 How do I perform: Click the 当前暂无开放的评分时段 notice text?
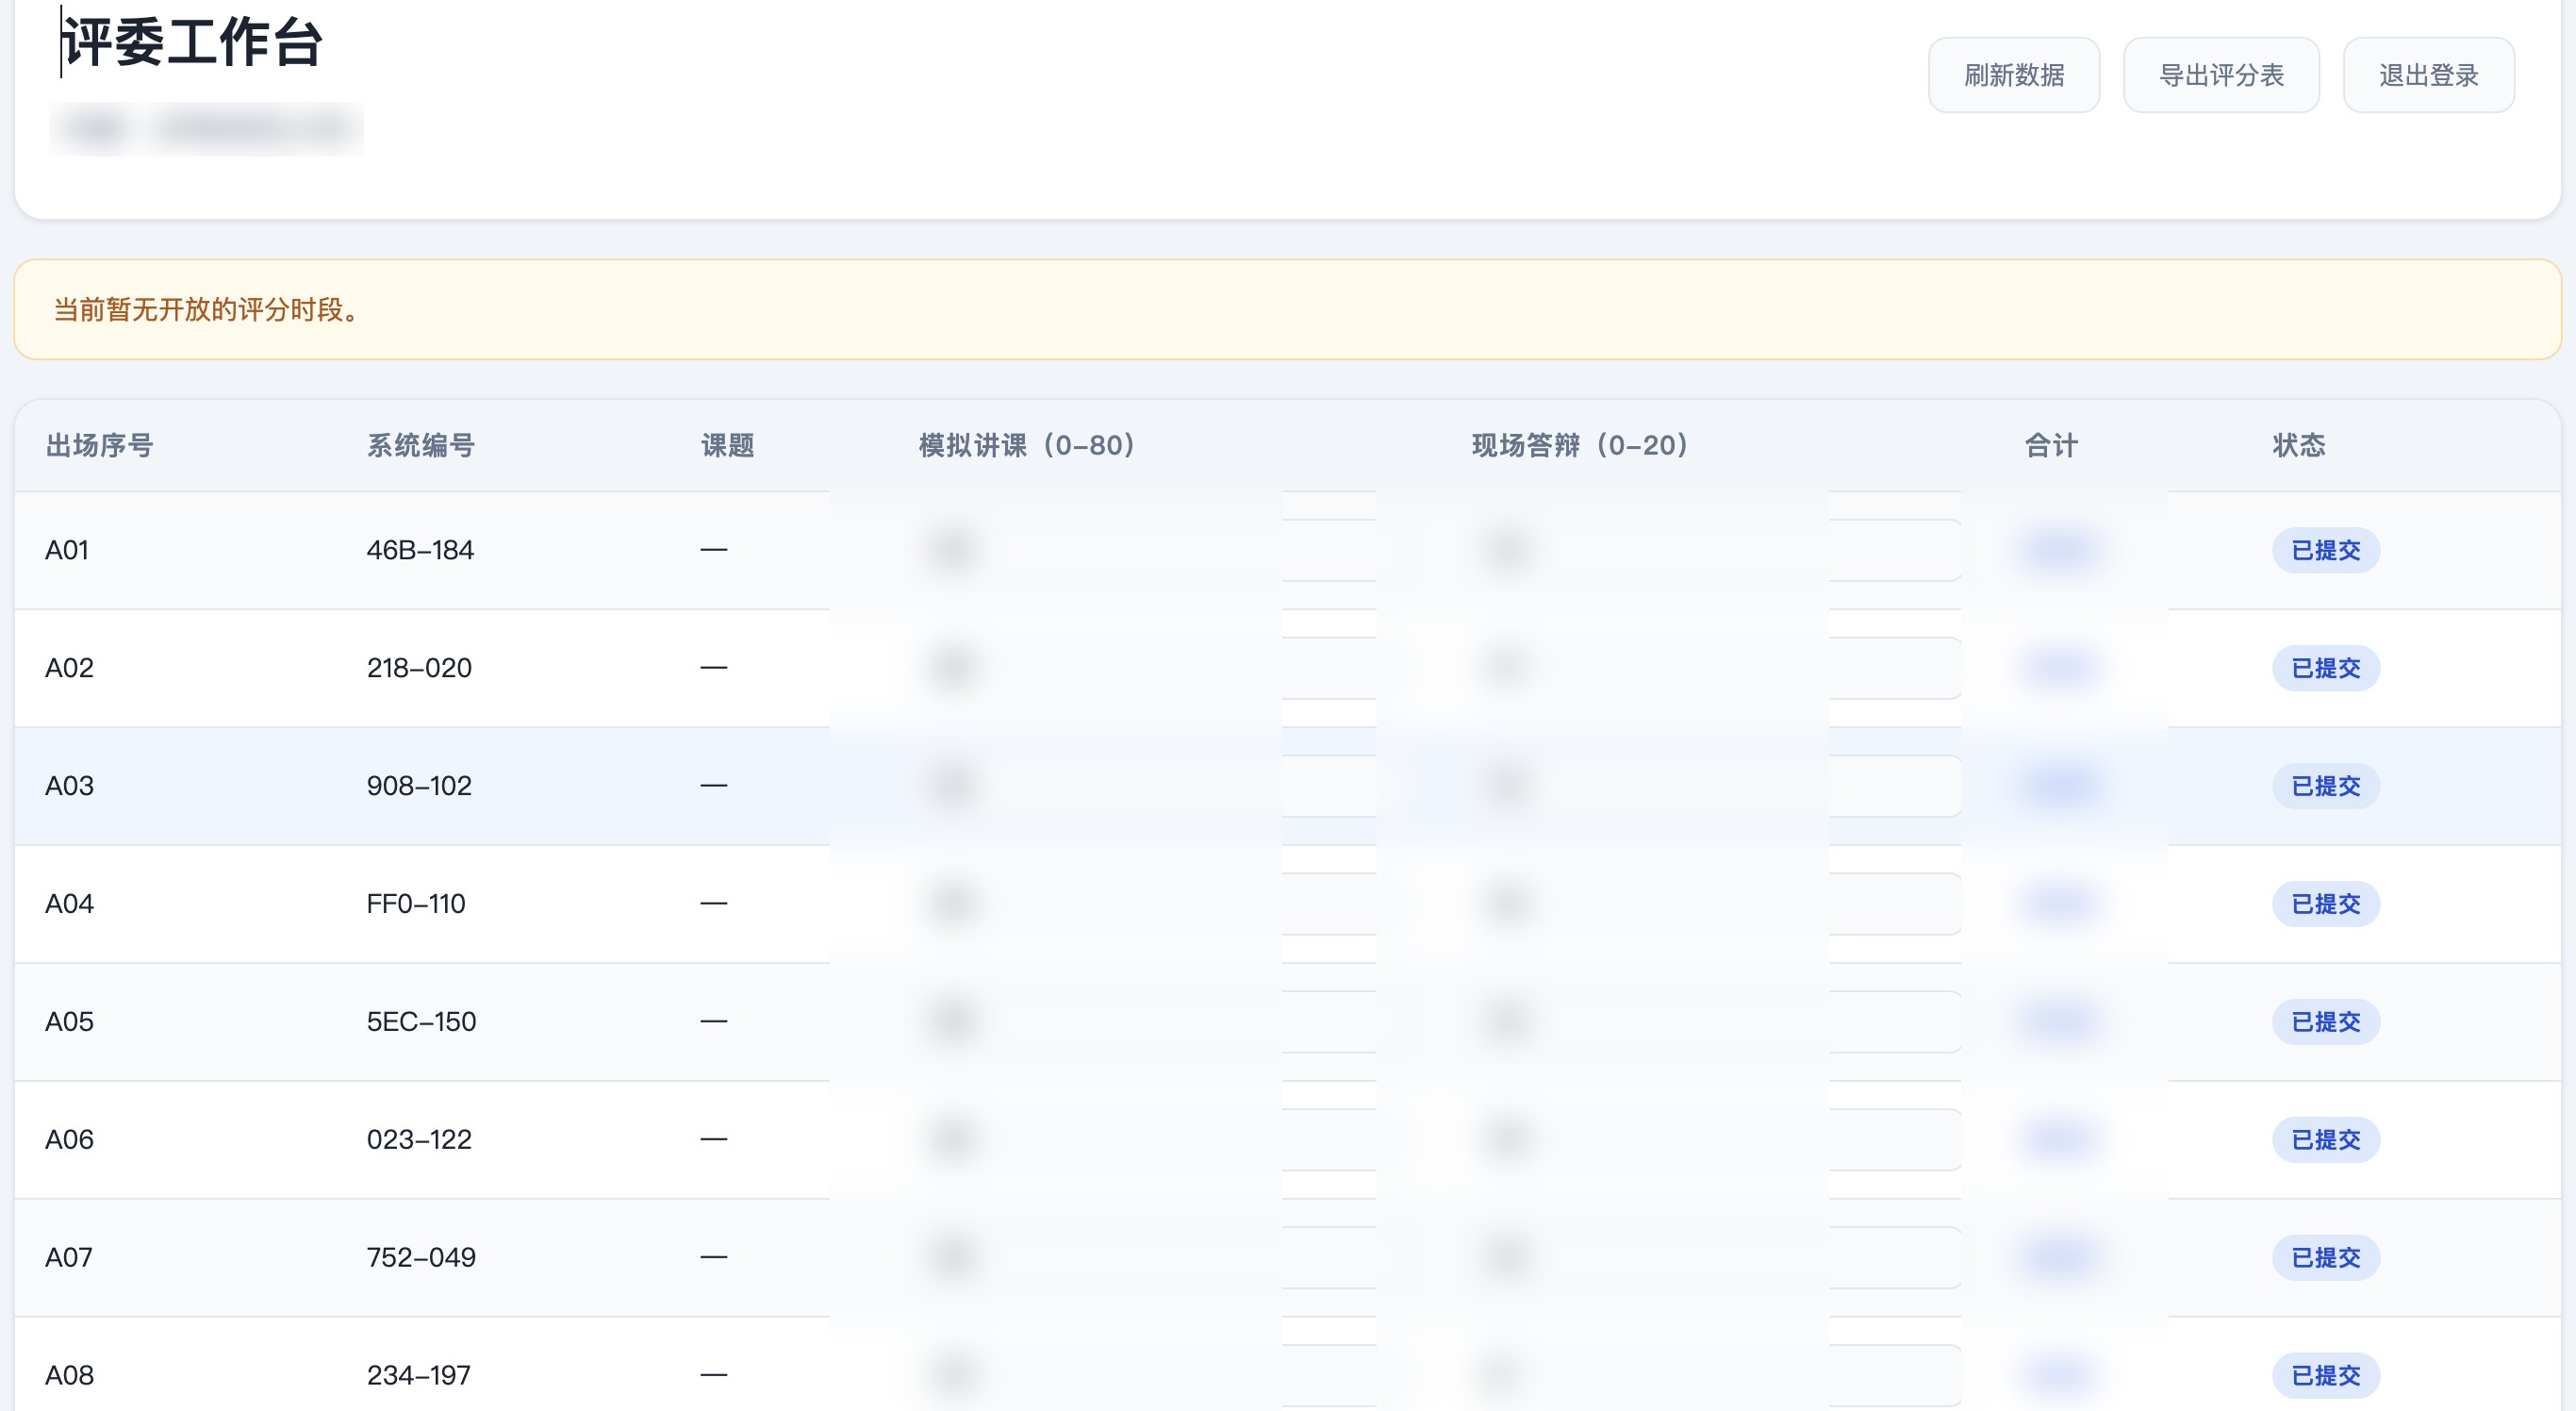tap(207, 309)
